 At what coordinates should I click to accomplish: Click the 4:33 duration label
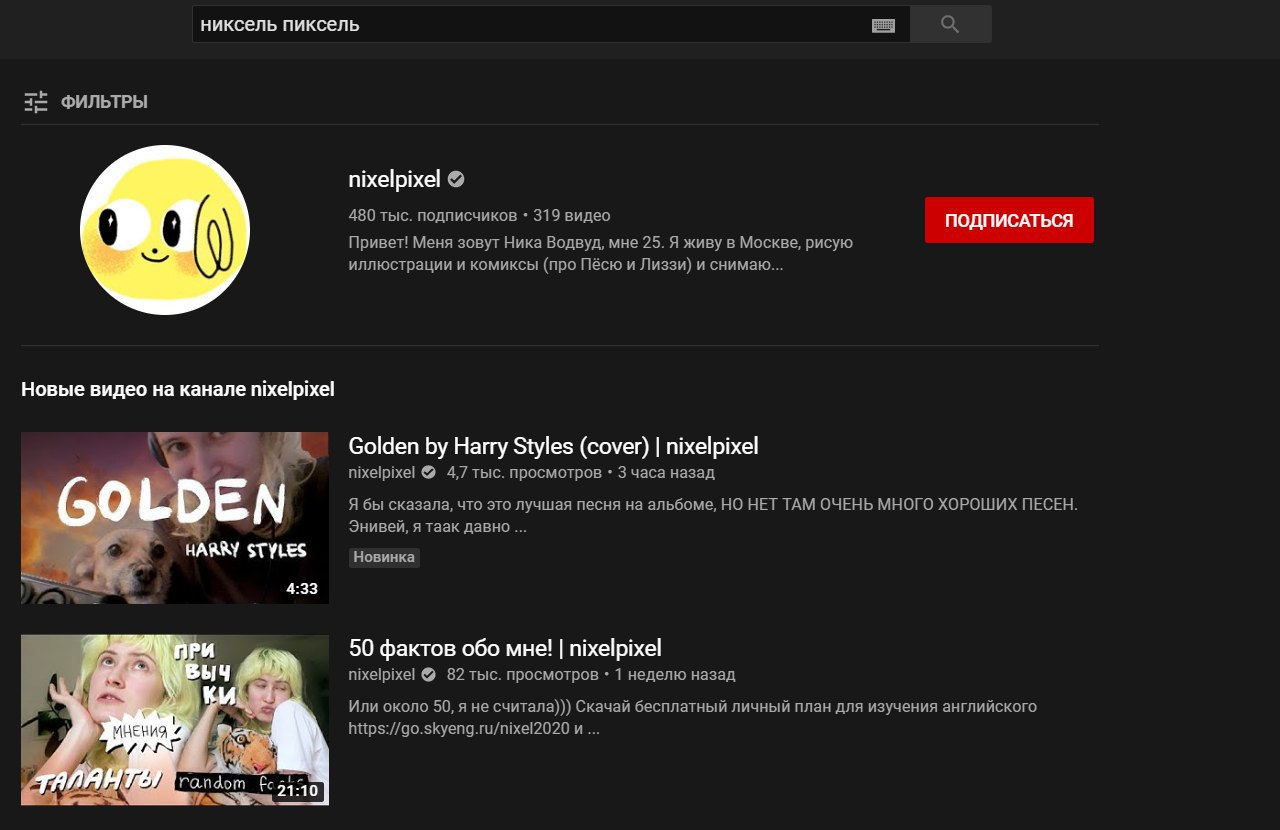302,589
